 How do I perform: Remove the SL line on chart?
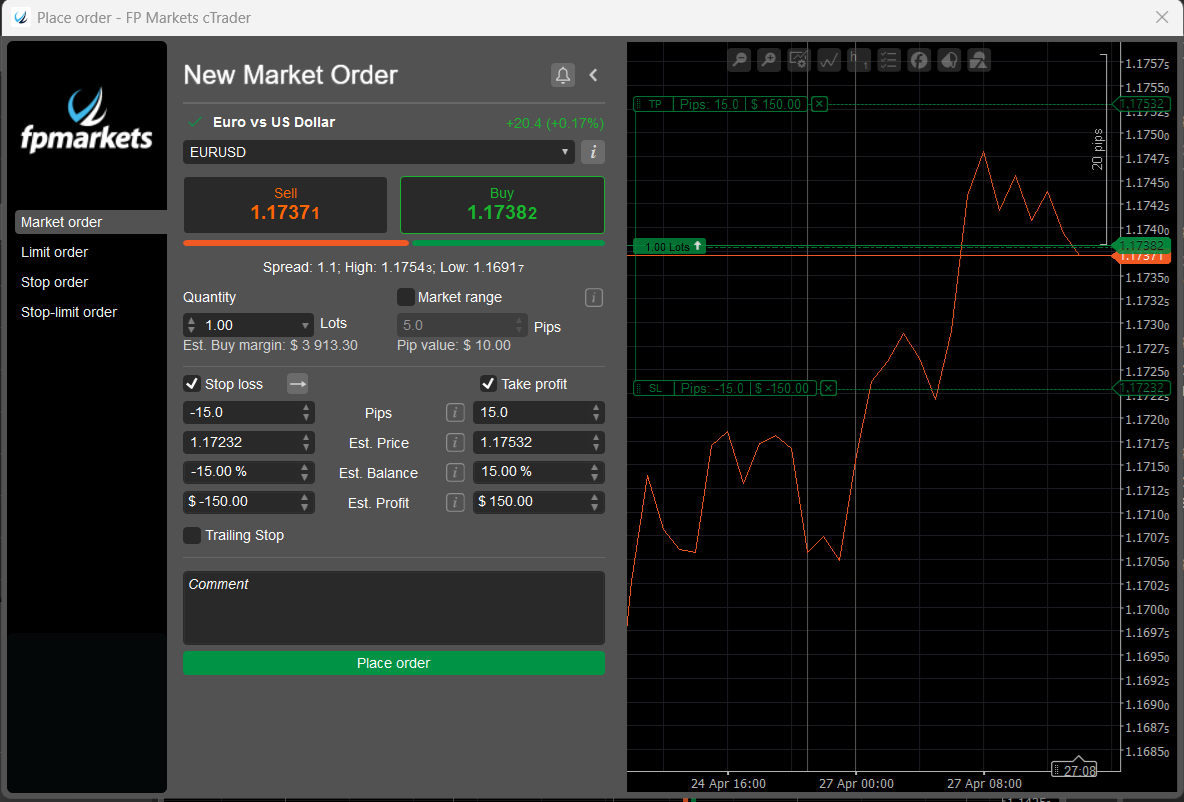tap(828, 388)
